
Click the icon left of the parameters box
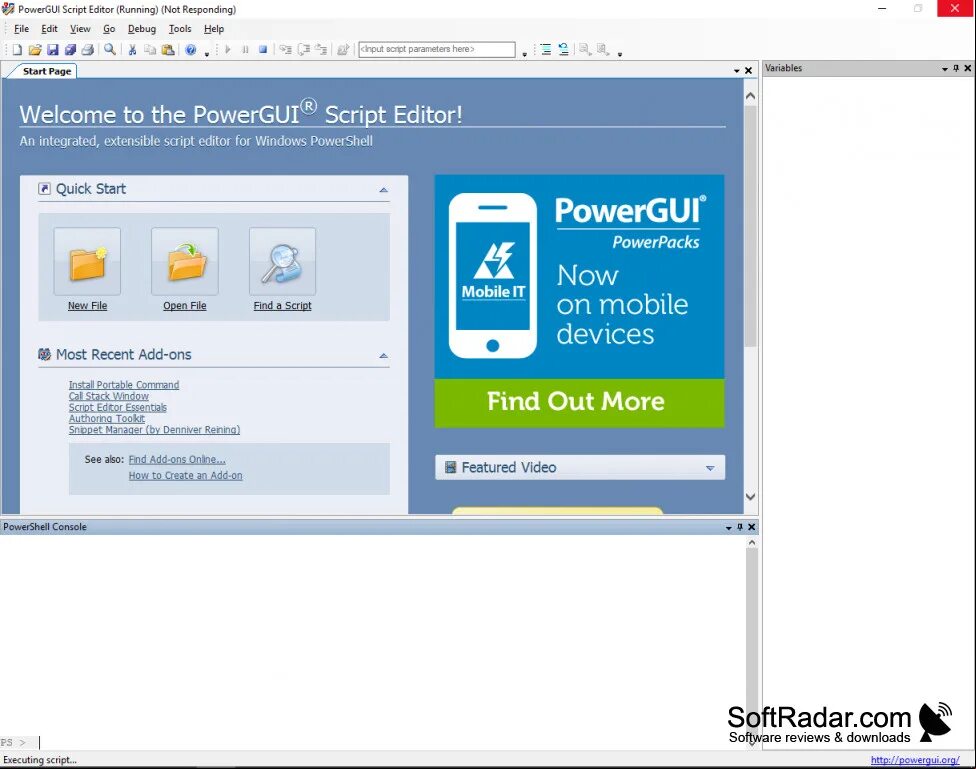point(343,49)
